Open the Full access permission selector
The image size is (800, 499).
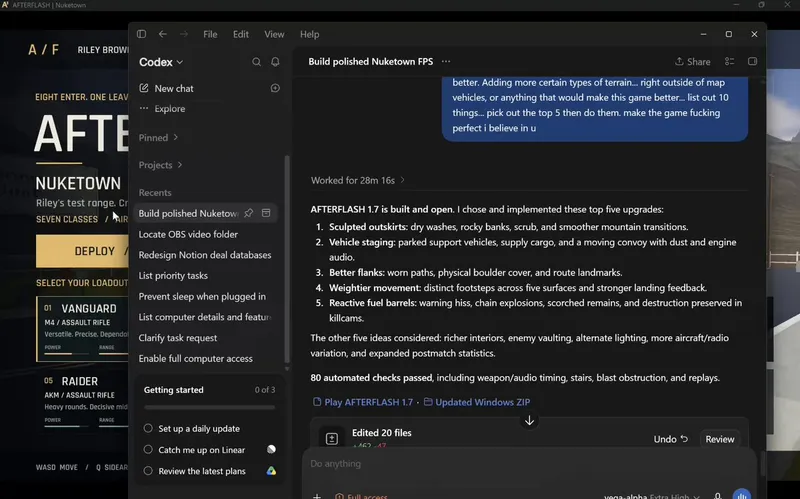361,496
